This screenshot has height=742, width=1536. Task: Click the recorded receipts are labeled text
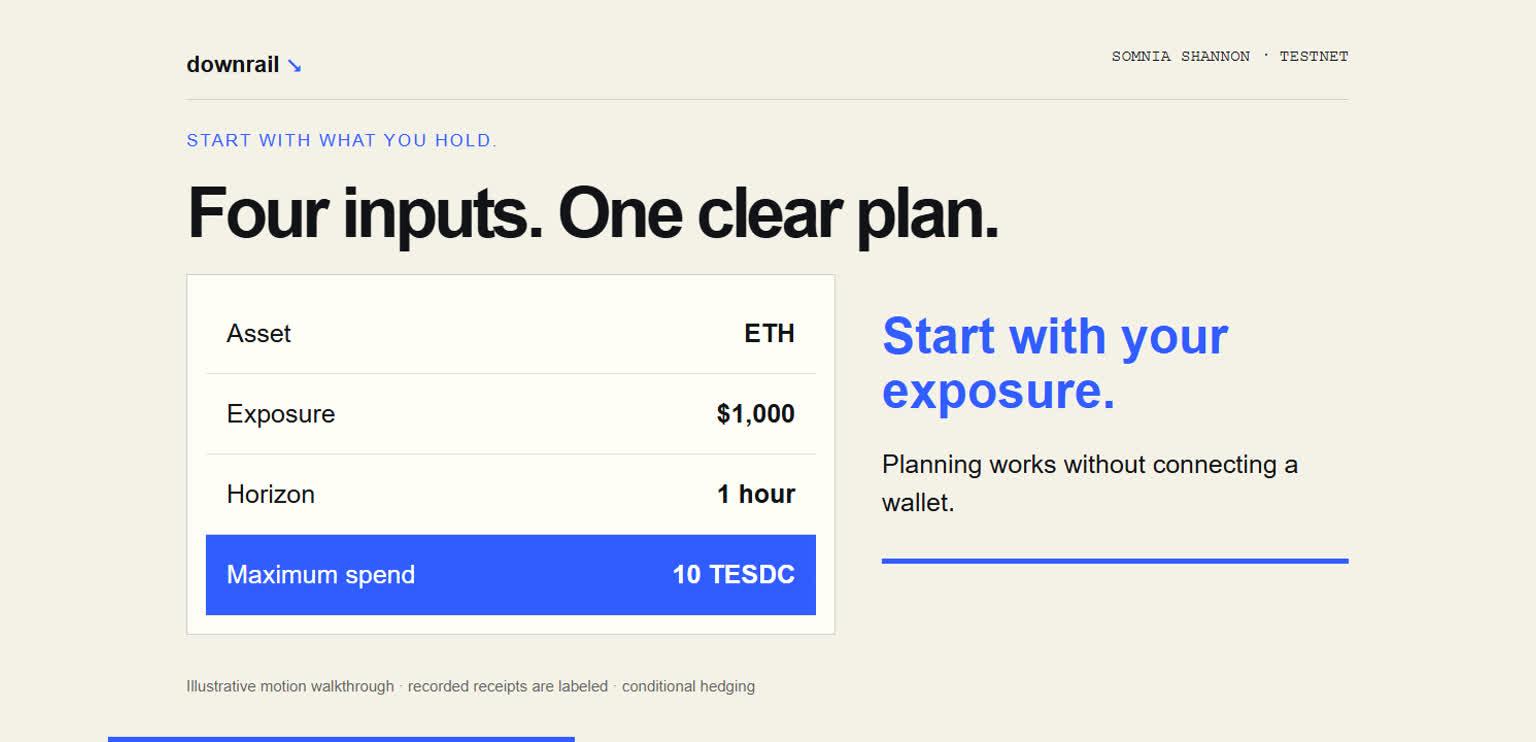(x=508, y=686)
